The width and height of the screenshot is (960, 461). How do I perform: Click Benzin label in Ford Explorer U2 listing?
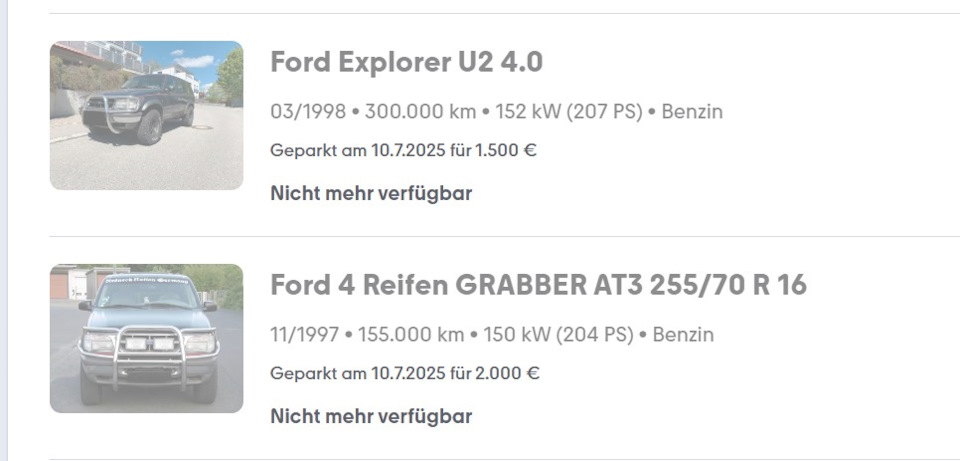(692, 112)
